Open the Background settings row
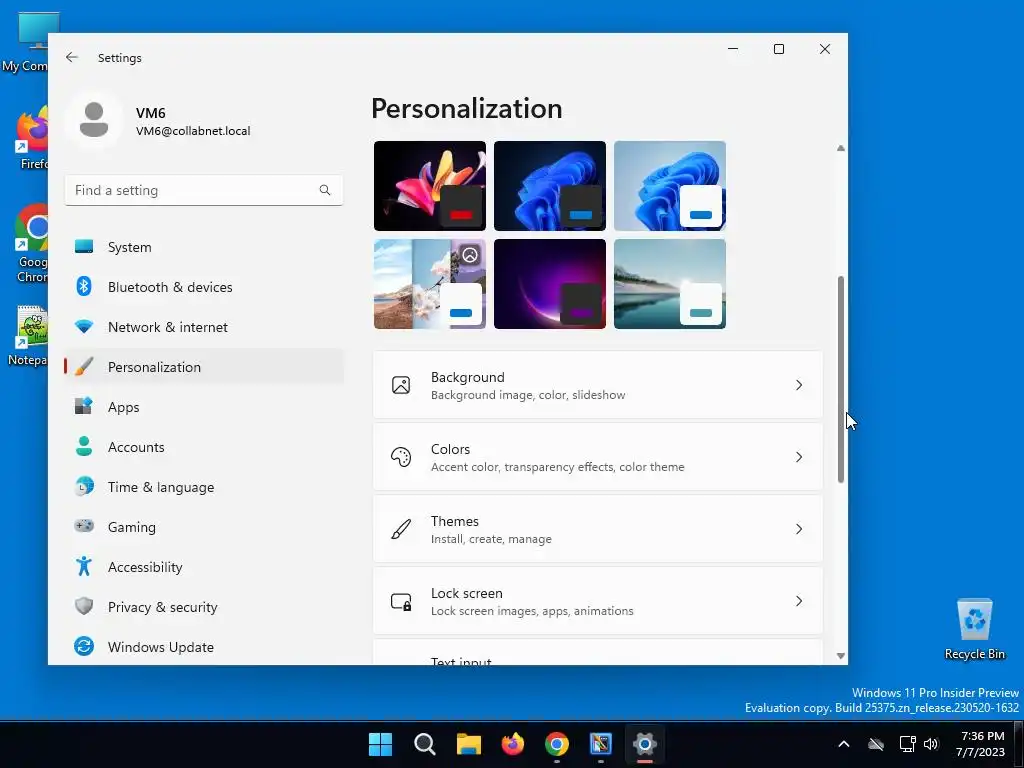This screenshot has width=1024, height=768. [598, 385]
